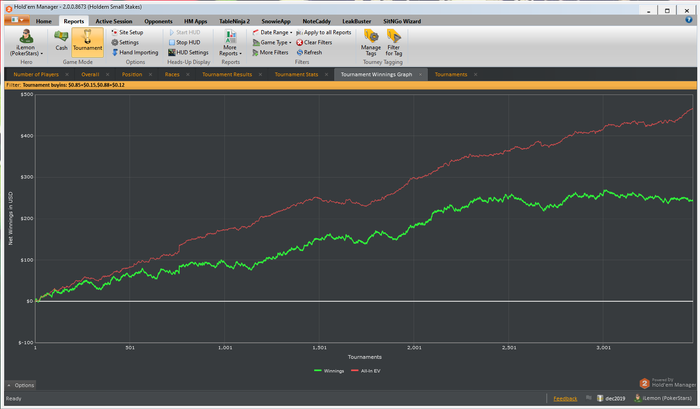Expand the Options panel
Image resolution: width=700 pixels, height=409 pixels.
21,385
